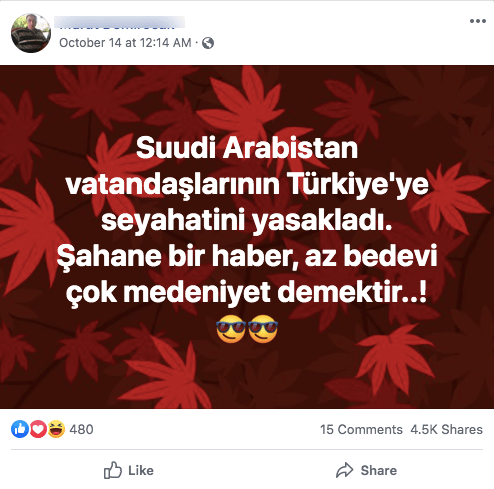
Task: Click the Share button label
Action: click(x=379, y=470)
